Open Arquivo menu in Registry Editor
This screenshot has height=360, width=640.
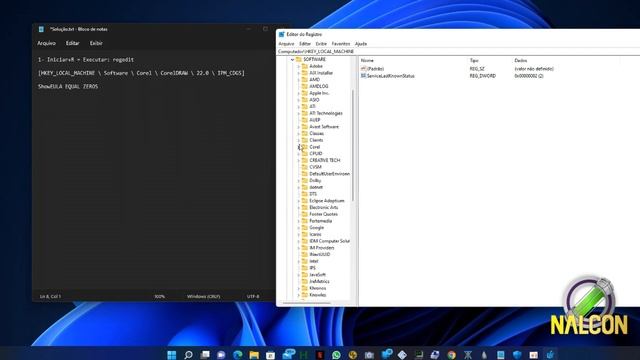click(x=286, y=44)
